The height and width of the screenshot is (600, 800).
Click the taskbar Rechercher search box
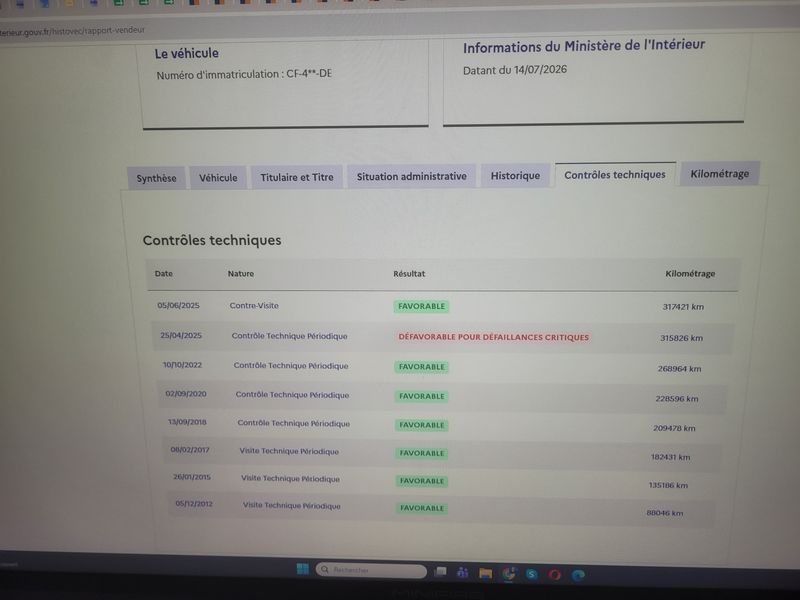pyautogui.click(x=371, y=570)
